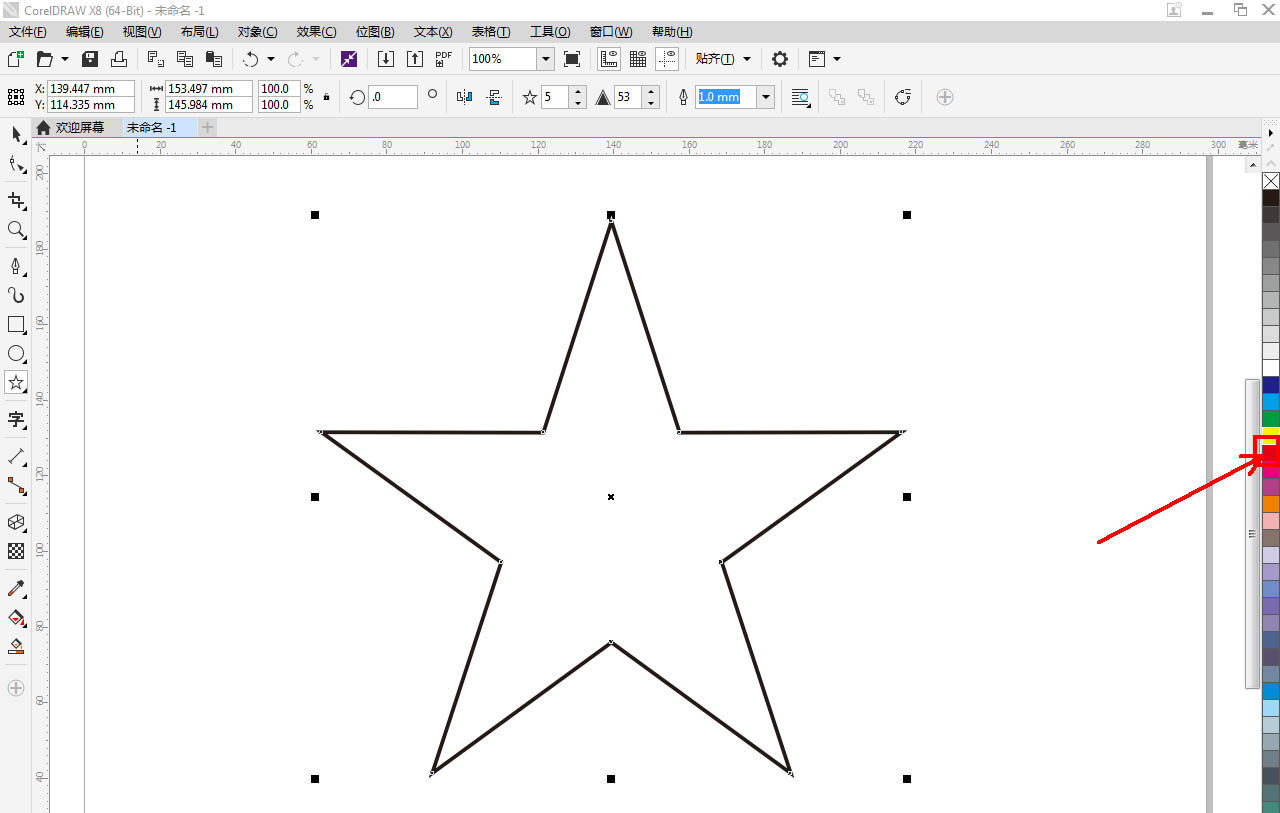Expand the zoom level 100% dropdown
The height and width of the screenshot is (813, 1280).
coord(545,59)
